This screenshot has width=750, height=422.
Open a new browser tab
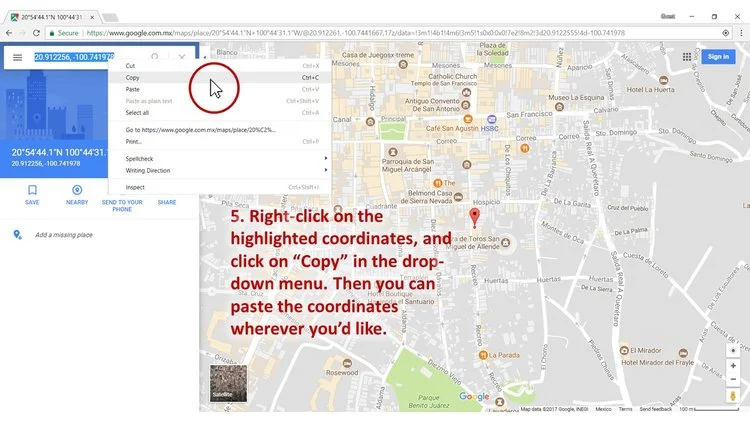point(110,17)
